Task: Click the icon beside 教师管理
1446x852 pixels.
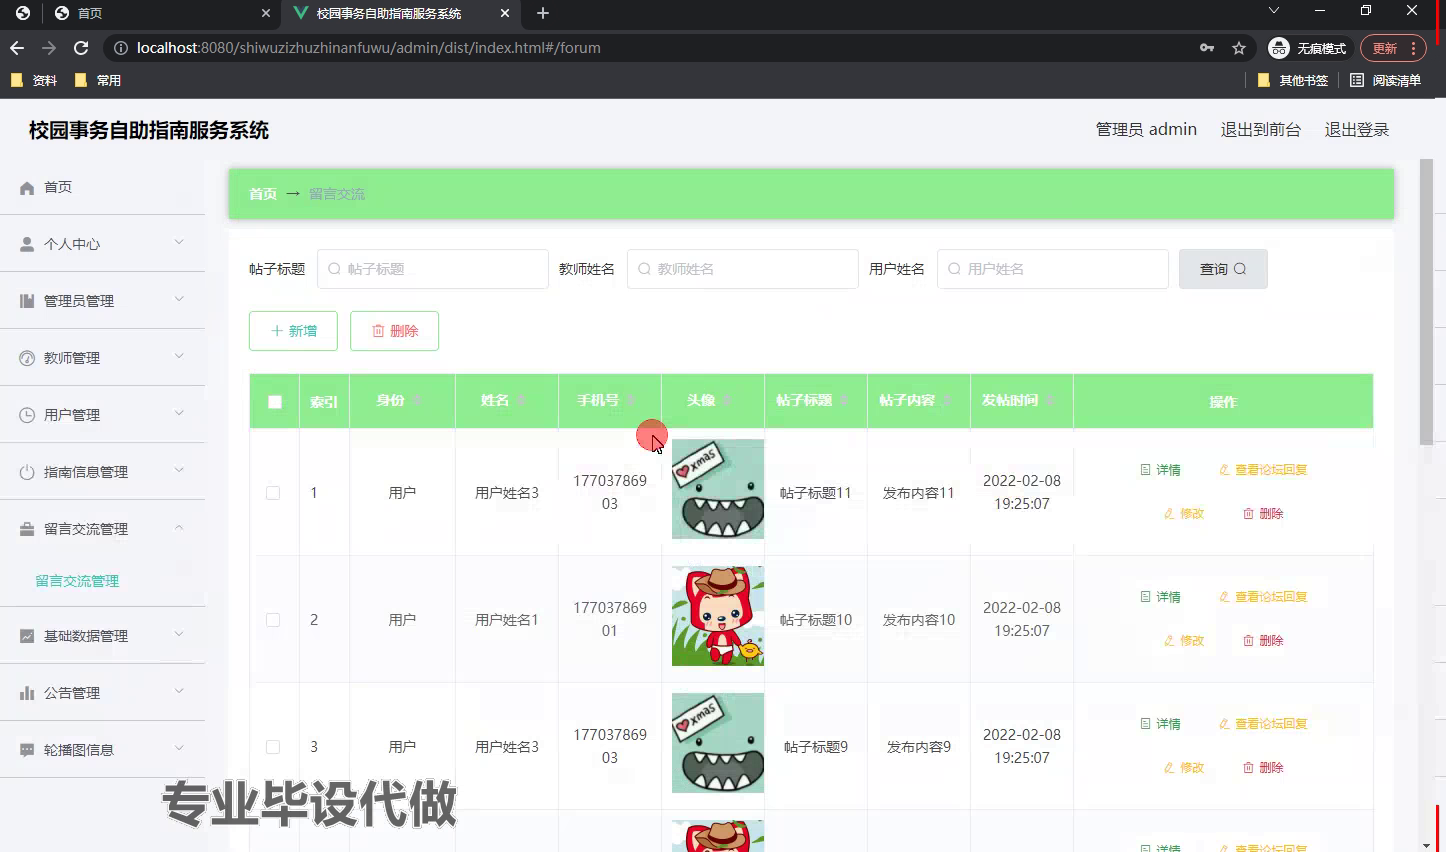Action: 27,358
